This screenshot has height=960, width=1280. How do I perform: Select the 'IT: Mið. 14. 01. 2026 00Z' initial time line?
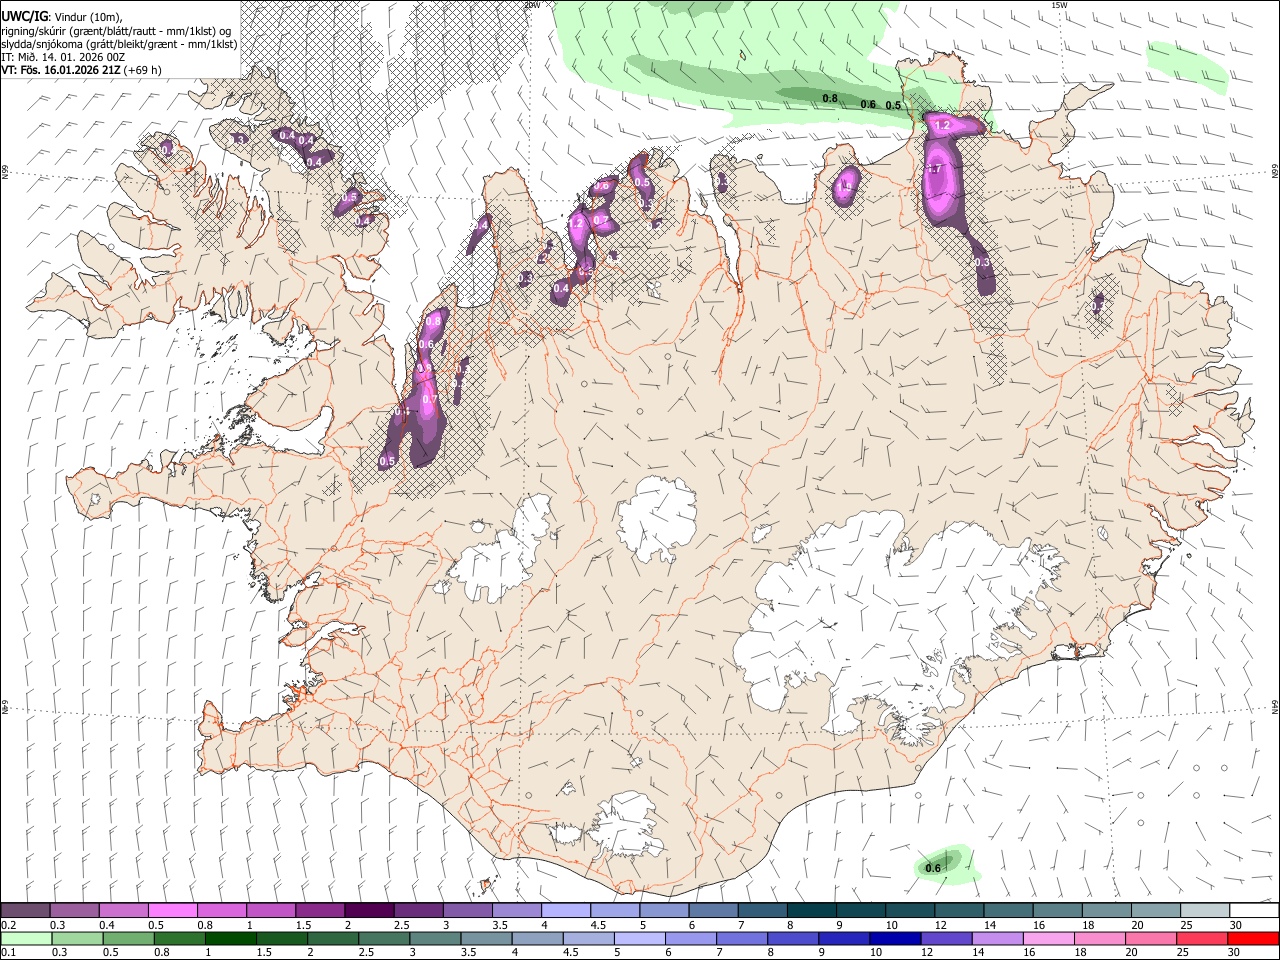64,57
